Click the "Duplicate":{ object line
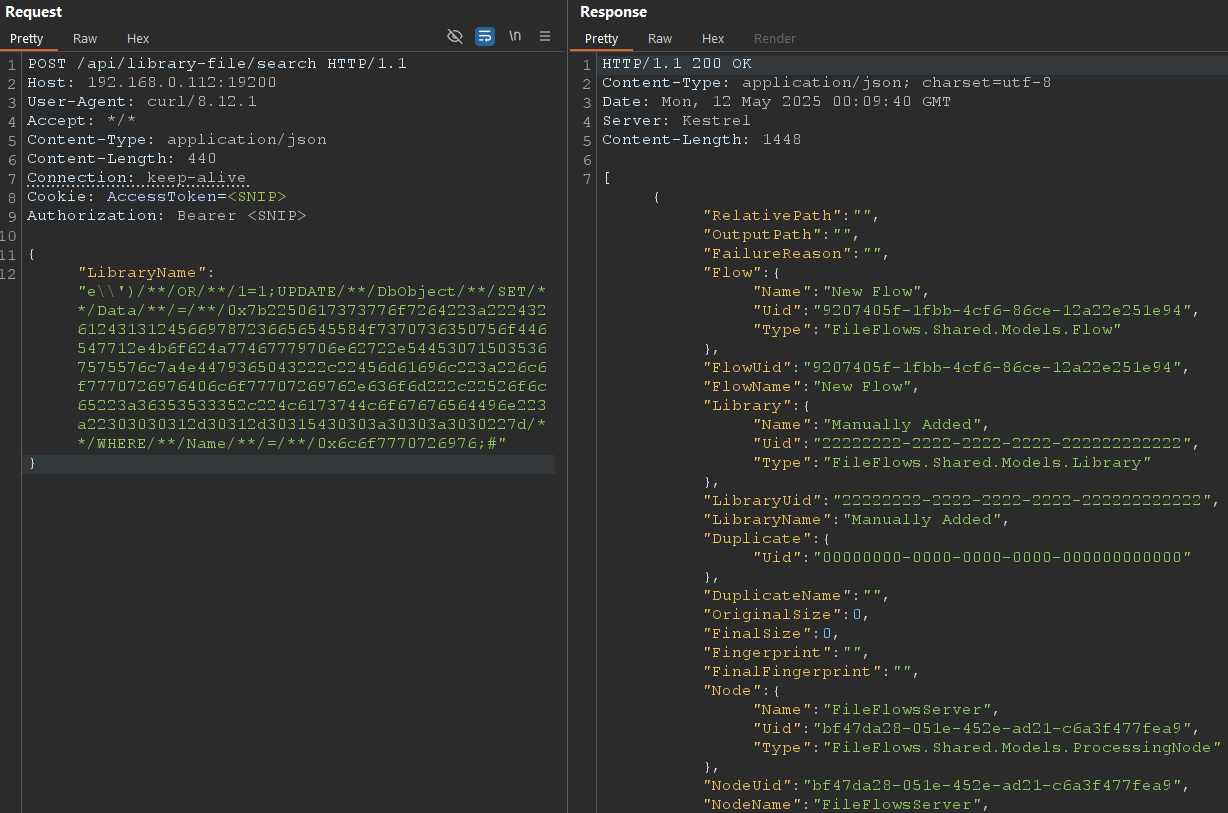The image size is (1228, 813). [767, 538]
